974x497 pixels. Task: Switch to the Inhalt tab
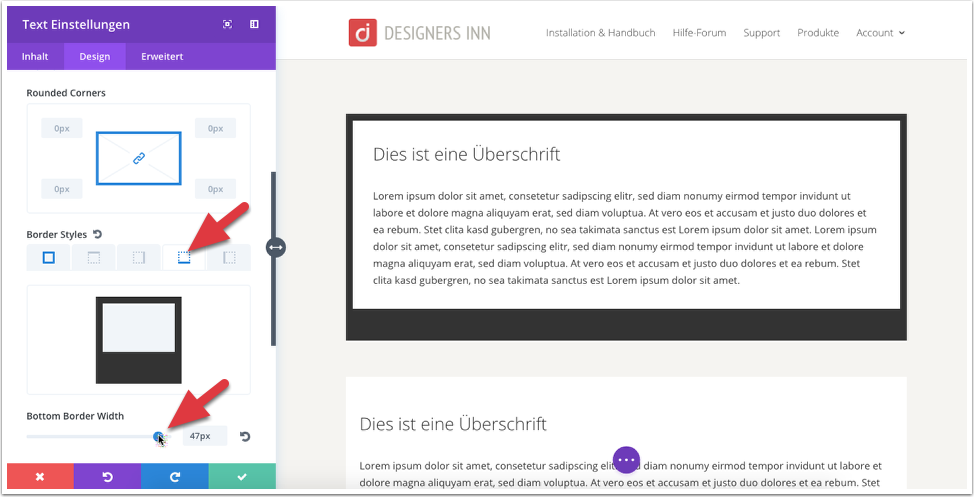coord(35,57)
